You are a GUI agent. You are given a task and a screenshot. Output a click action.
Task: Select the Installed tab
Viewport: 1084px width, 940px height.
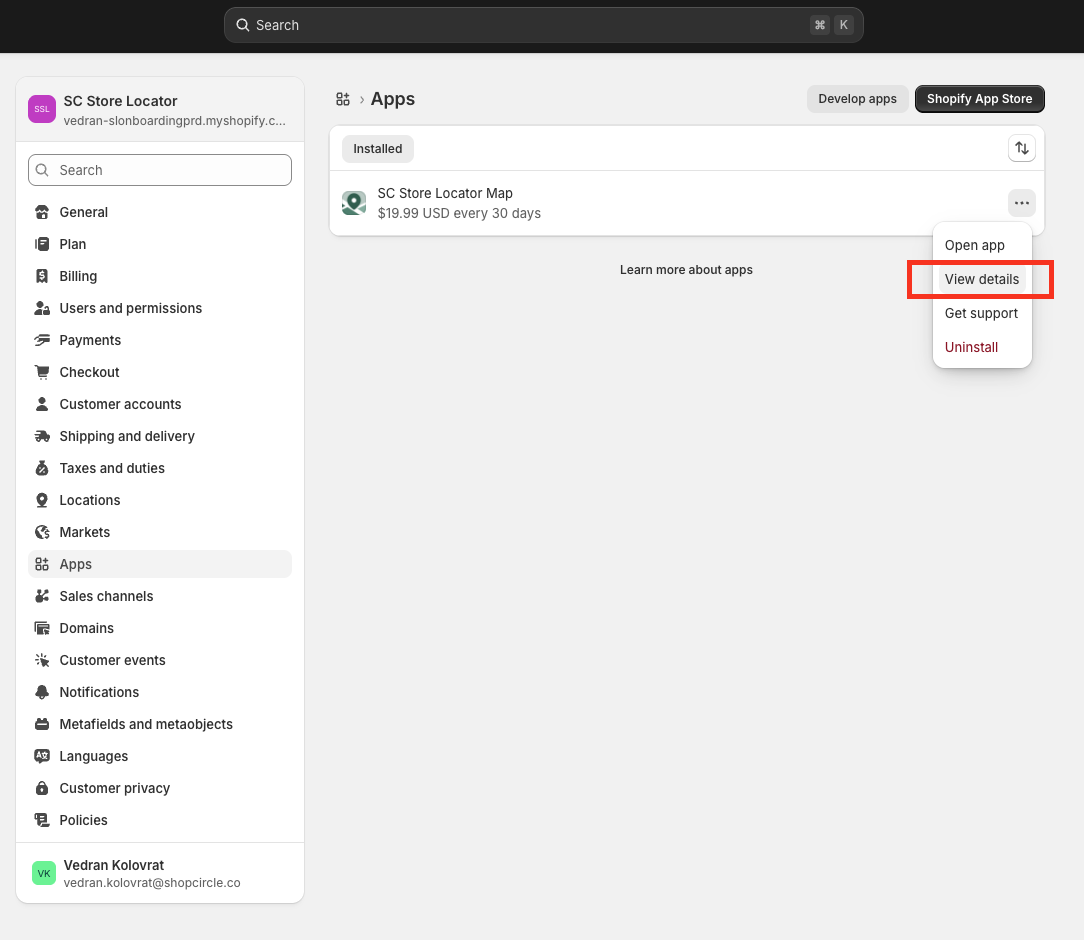pos(377,149)
